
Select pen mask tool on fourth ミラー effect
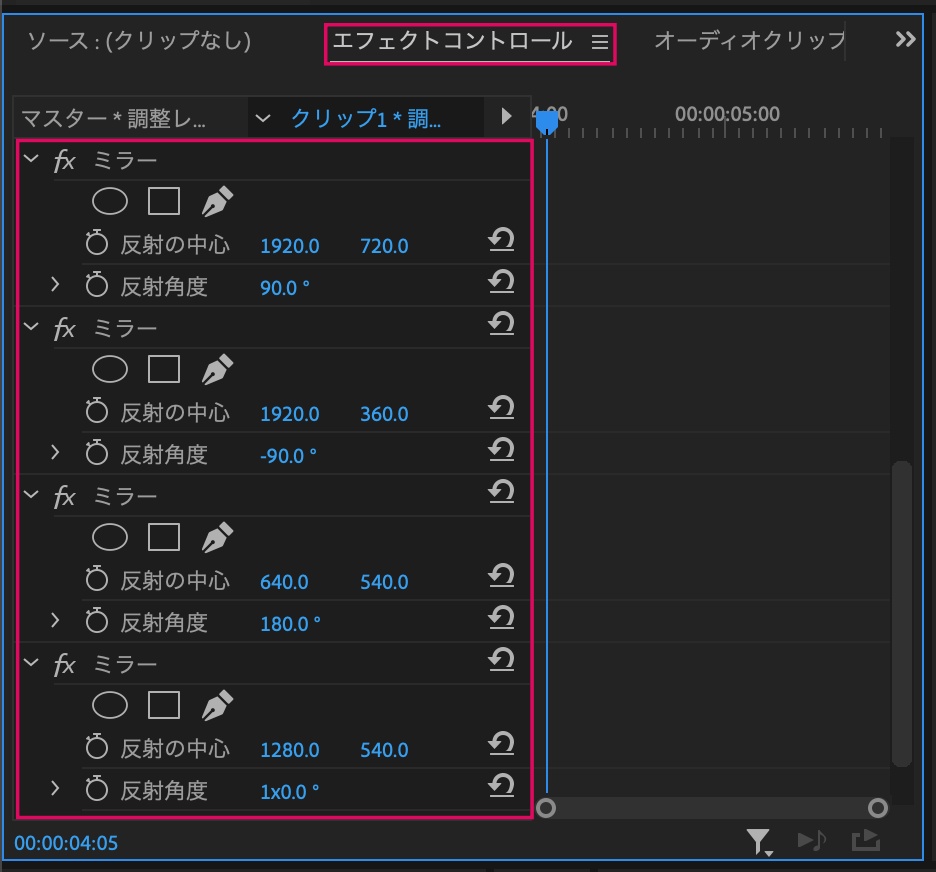pos(217,705)
